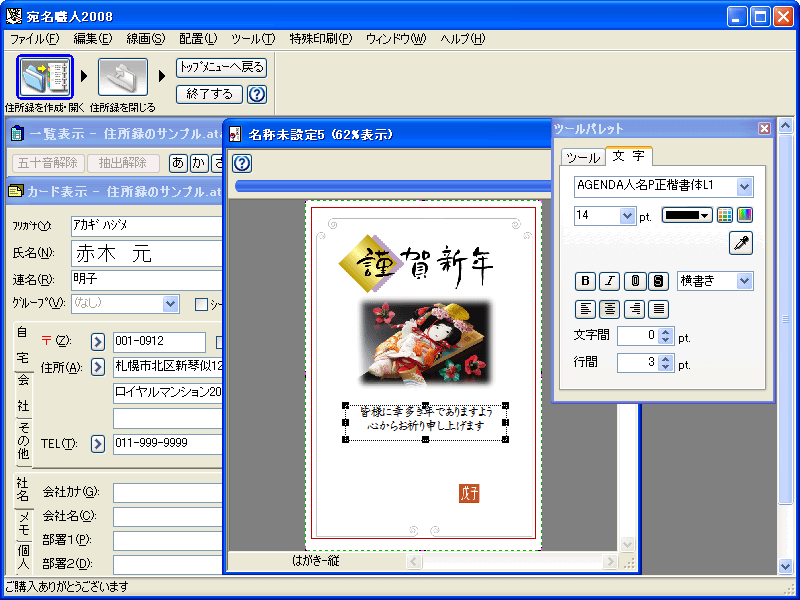This screenshot has width=800, height=600.
Task: Click the 終了する button
Action: tap(209, 94)
